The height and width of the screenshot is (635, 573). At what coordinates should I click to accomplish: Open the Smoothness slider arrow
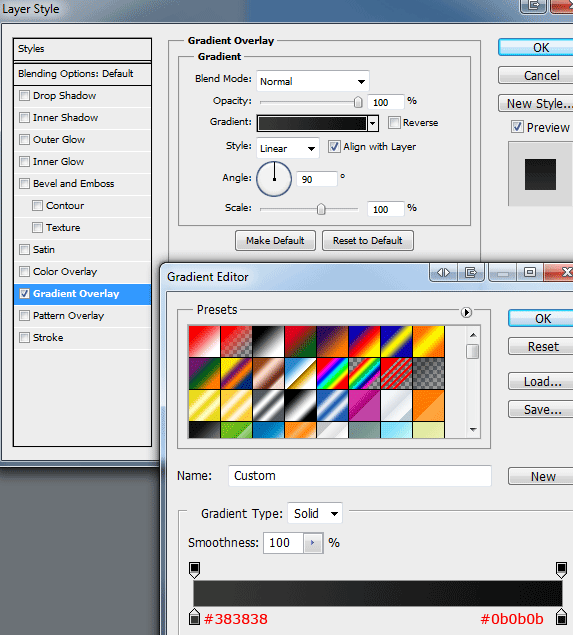tap(313, 543)
